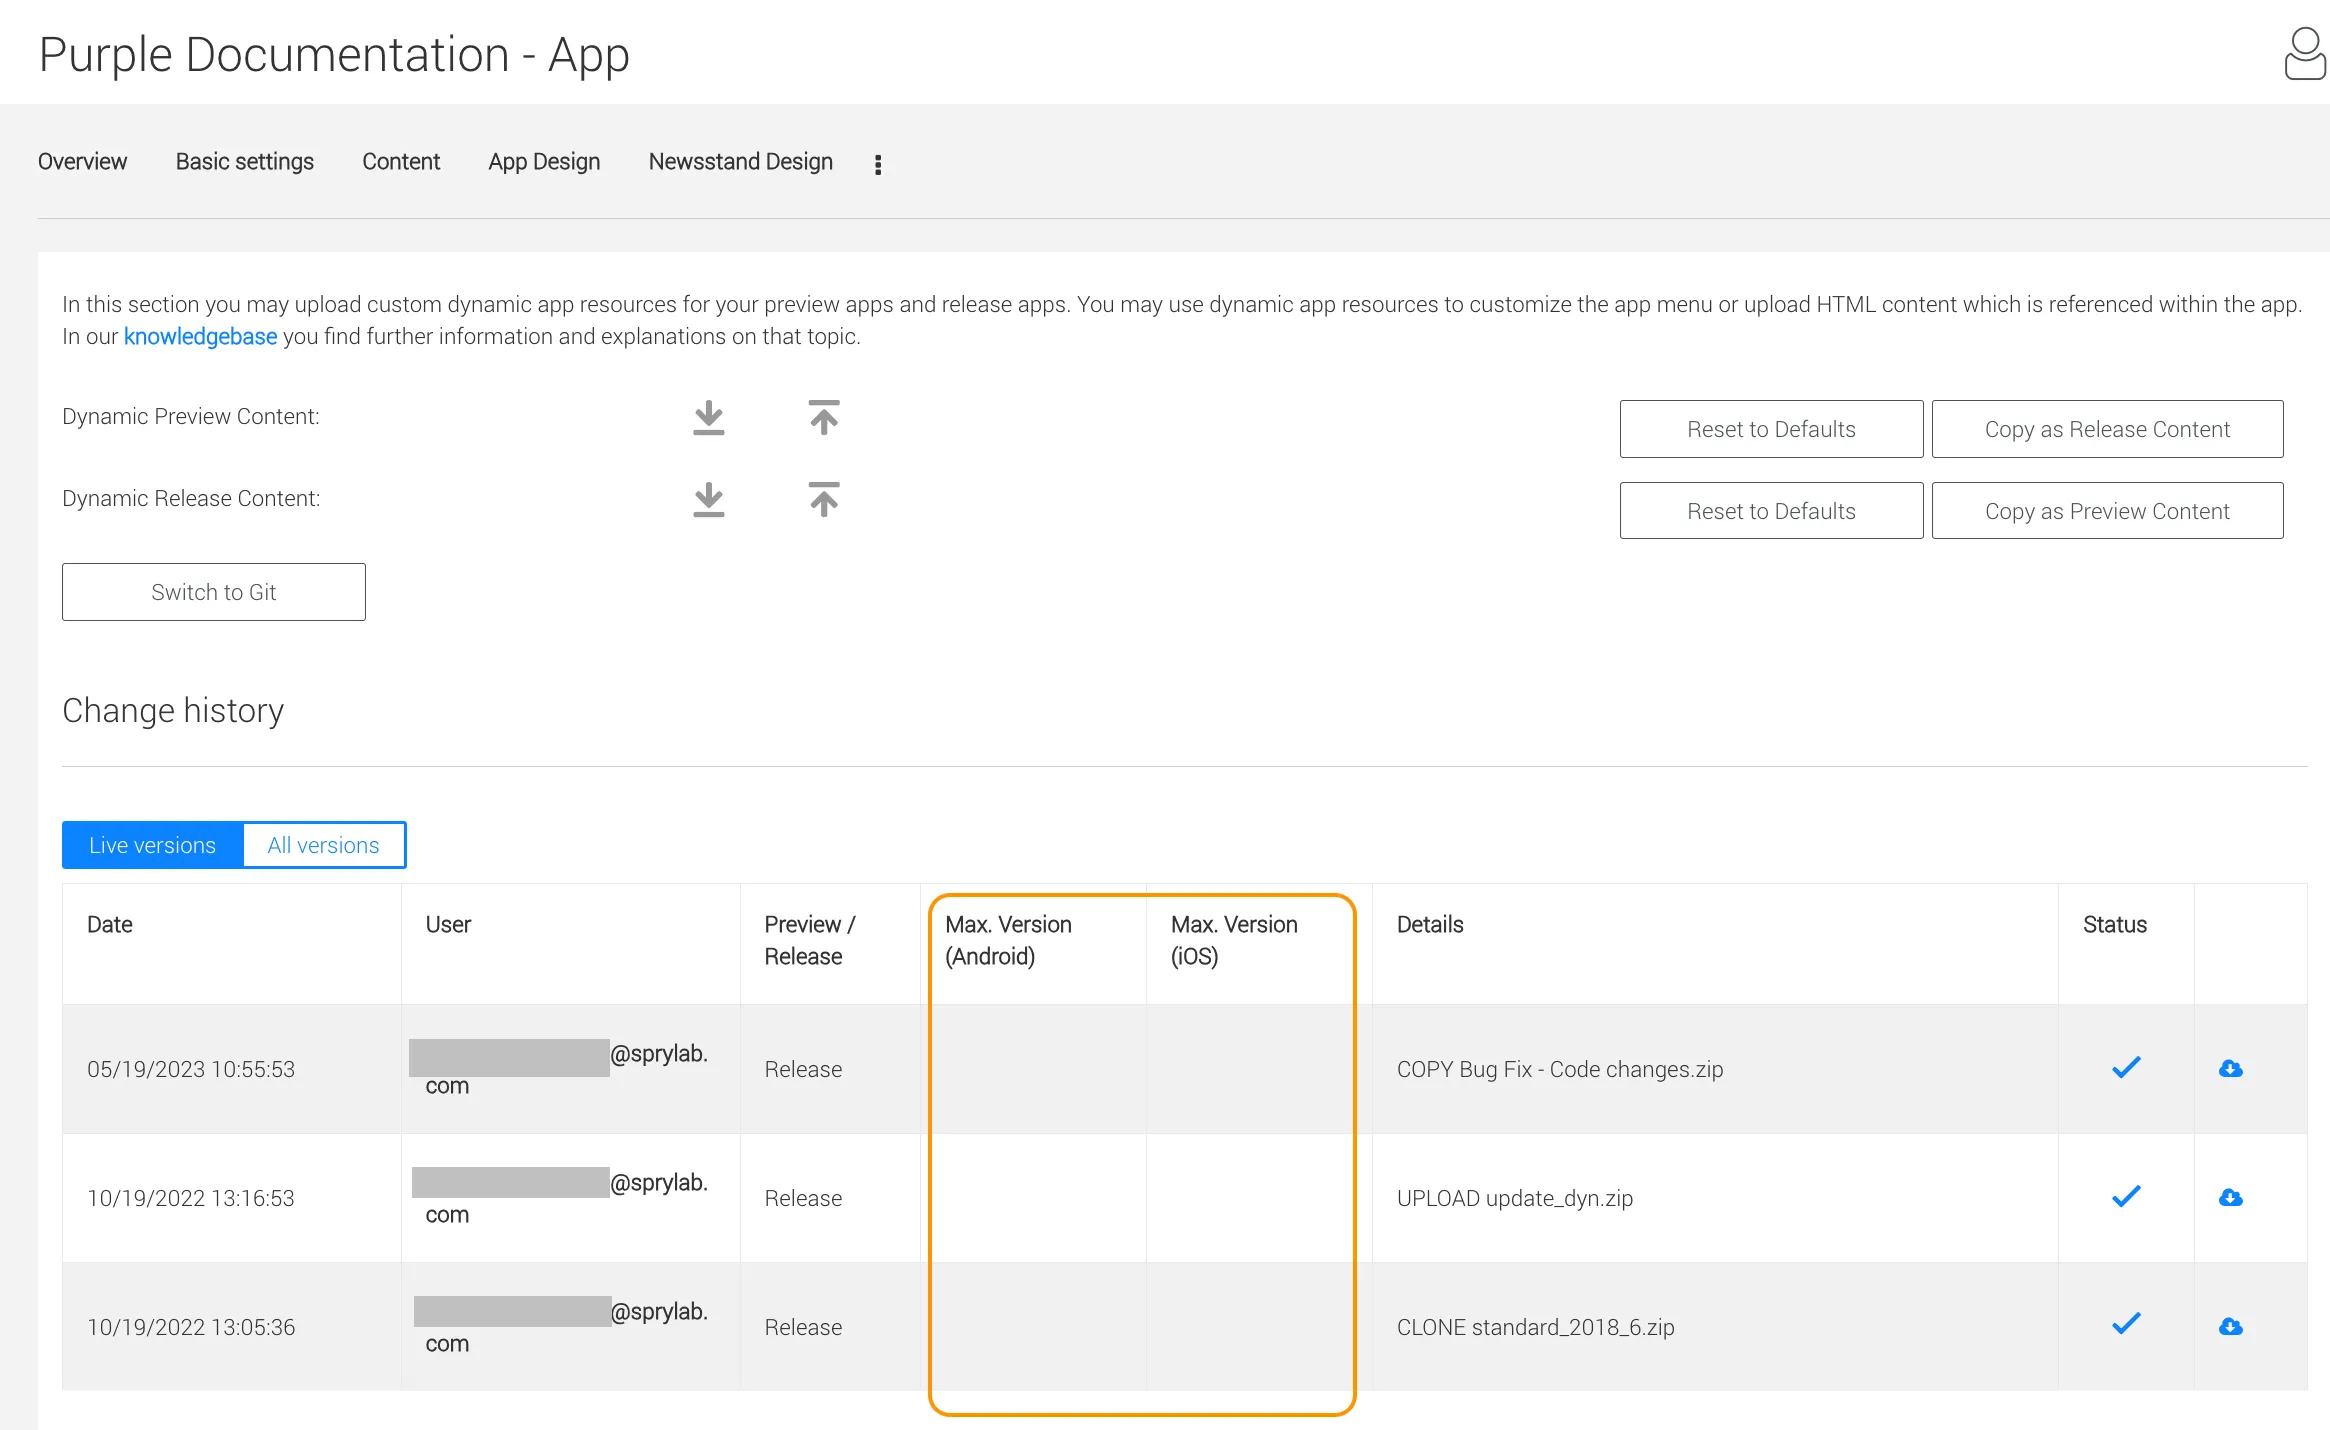Click status checkmark for standard_2018_6.zip row
The height and width of the screenshot is (1430, 2330).
coord(2126,1325)
